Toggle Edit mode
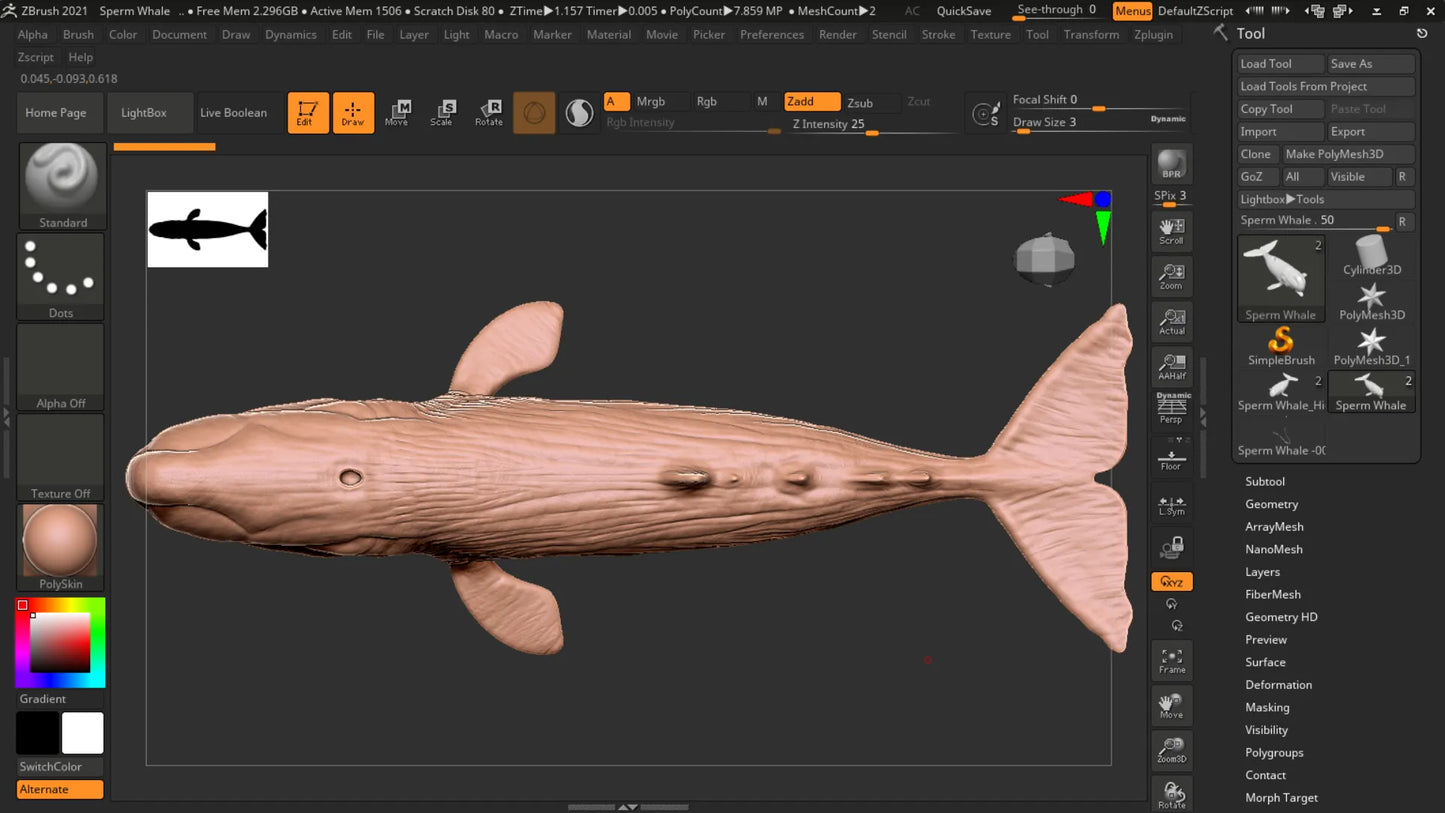 click(x=308, y=112)
